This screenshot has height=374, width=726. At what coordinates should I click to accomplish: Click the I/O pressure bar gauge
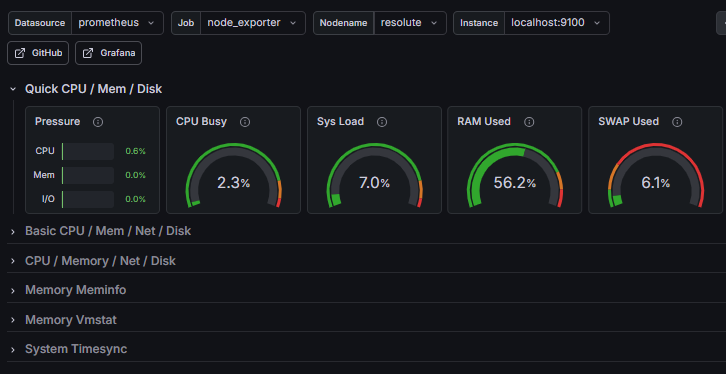[x=88, y=199]
